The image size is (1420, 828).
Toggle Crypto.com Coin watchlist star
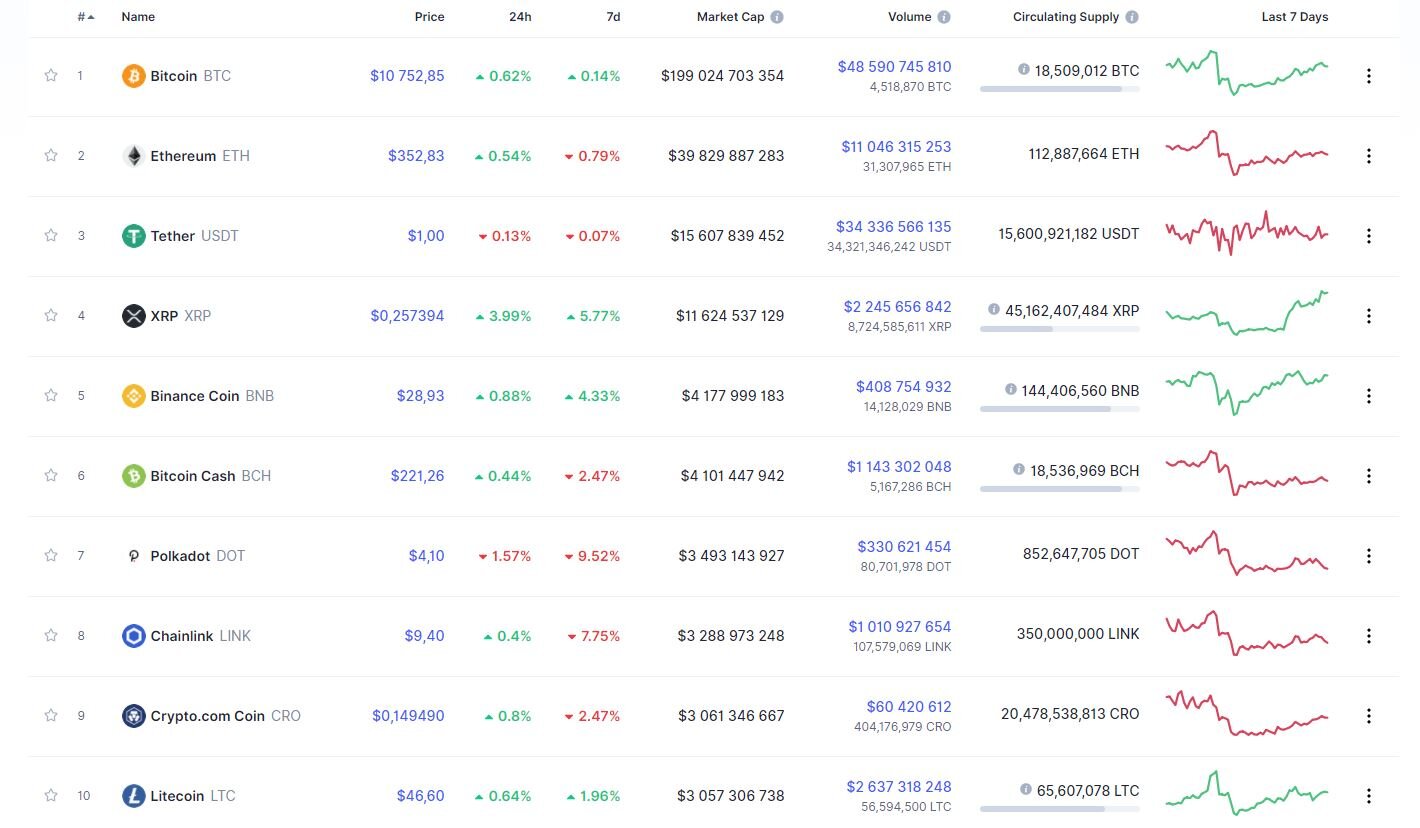pyautogui.click(x=51, y=715)
